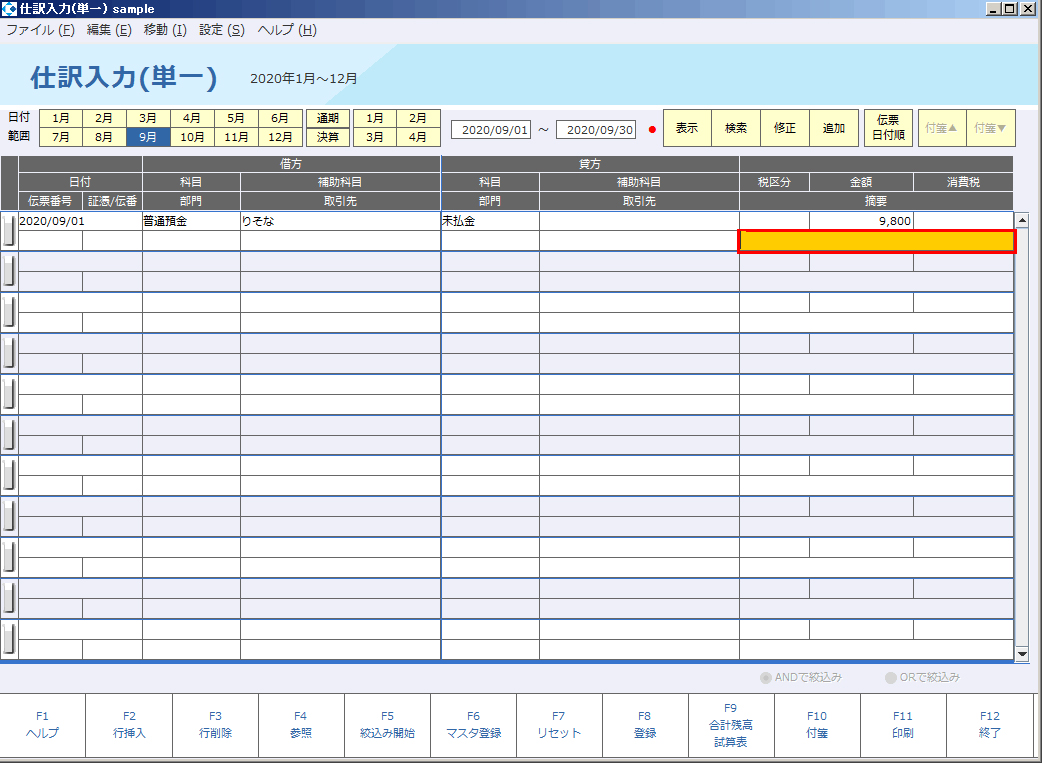
Task: Click the scrollbar up arrow of journal grid
Action: [1022, 220]
